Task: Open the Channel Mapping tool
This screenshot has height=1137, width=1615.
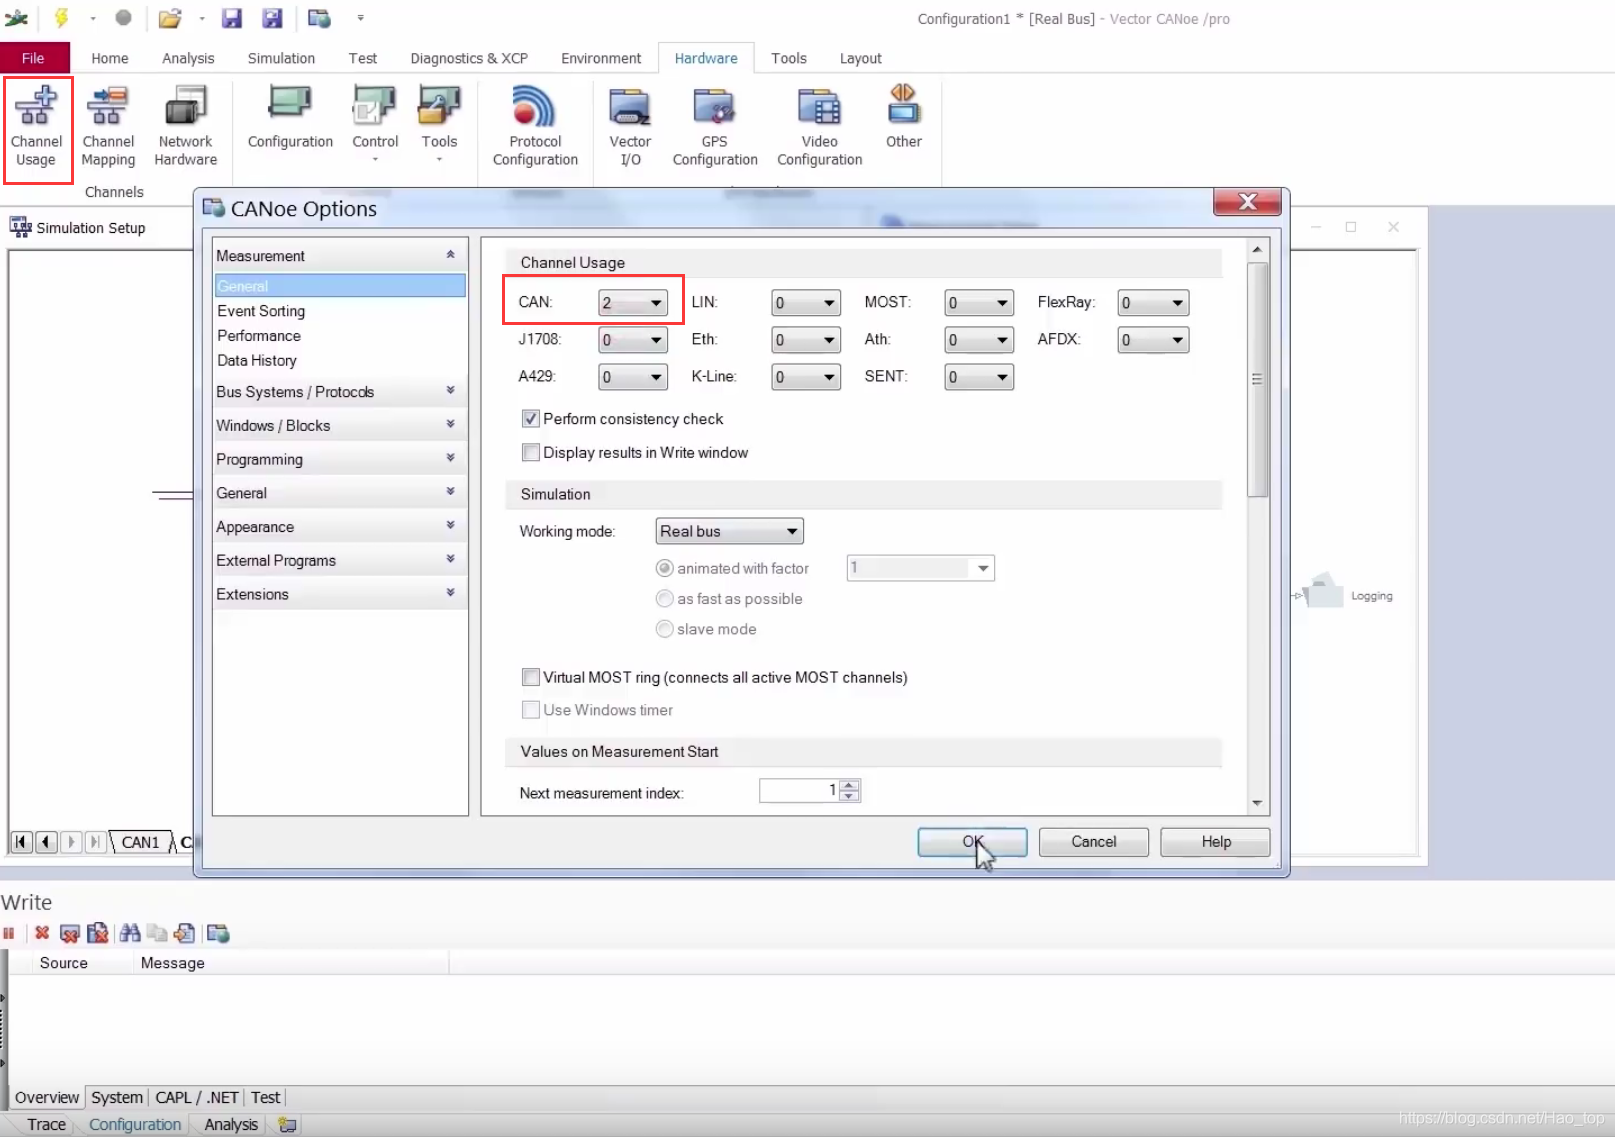Action: pos(108,128)
